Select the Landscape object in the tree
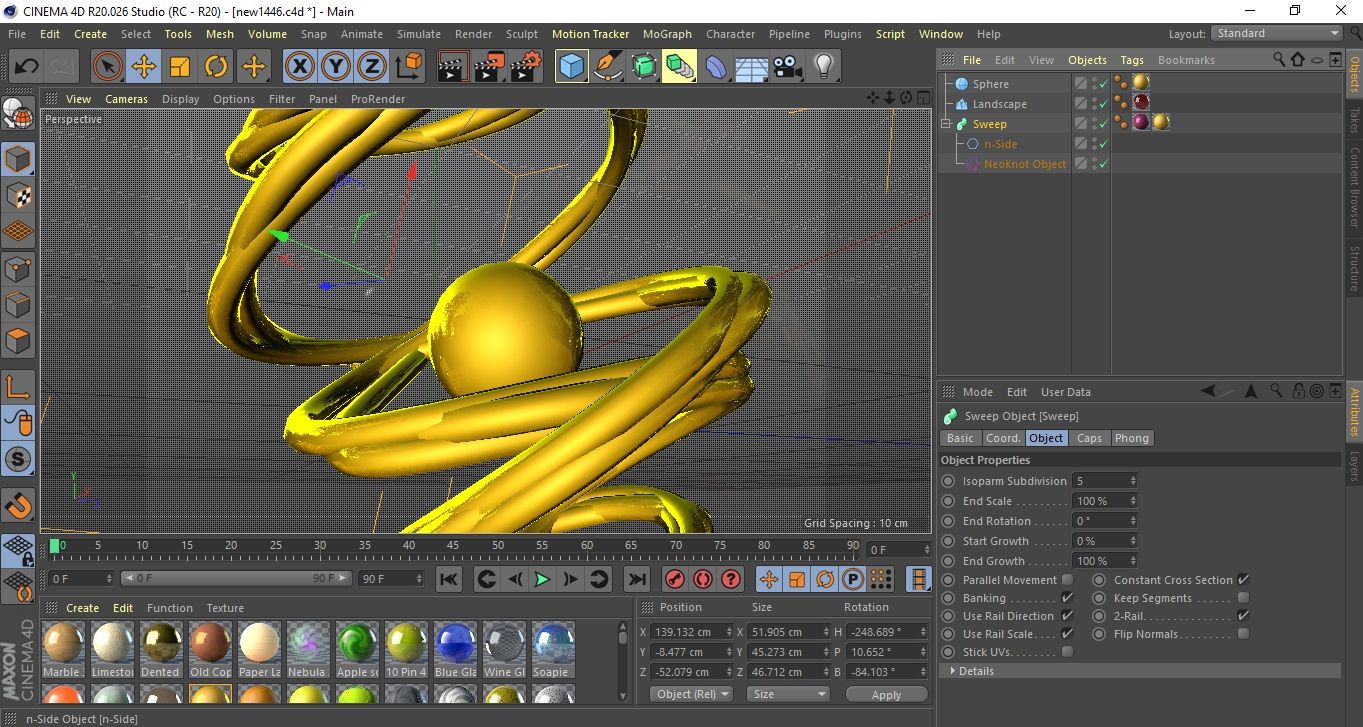This screenshot has height=727, width=1363. (x=999, y=104)
